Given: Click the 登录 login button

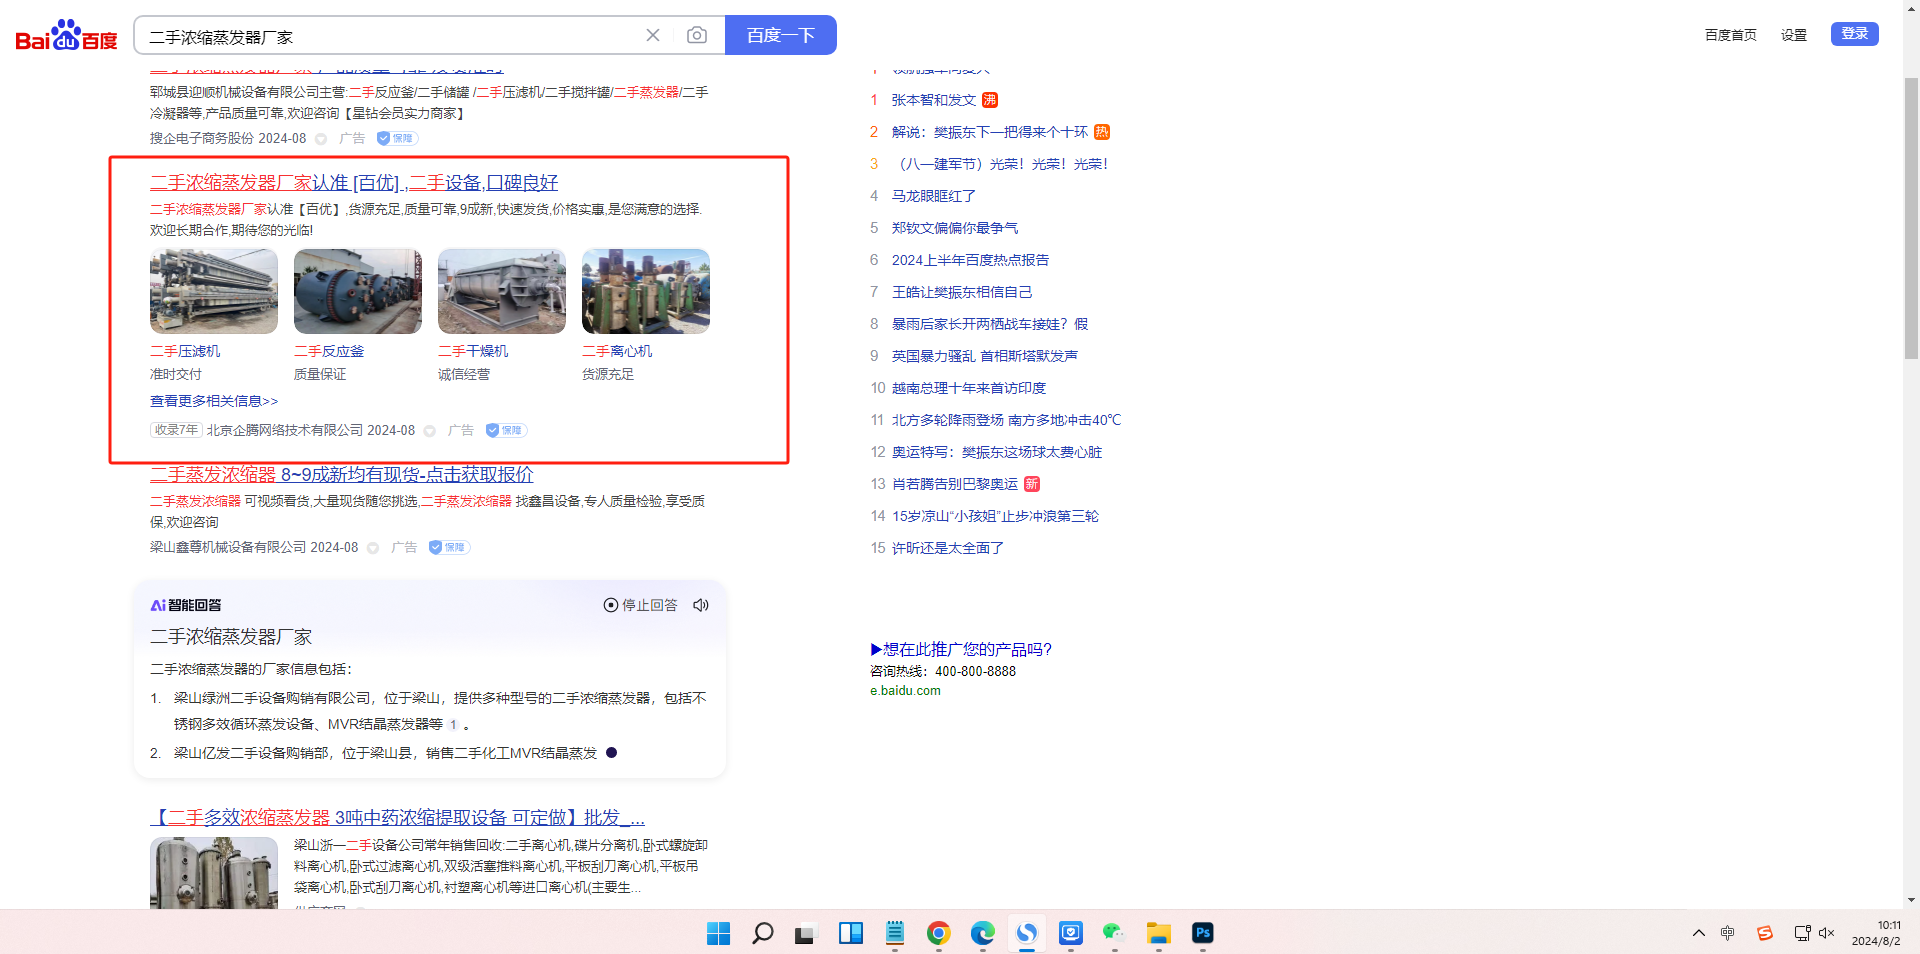Looking at the screenshot, I should [1854, 34].
